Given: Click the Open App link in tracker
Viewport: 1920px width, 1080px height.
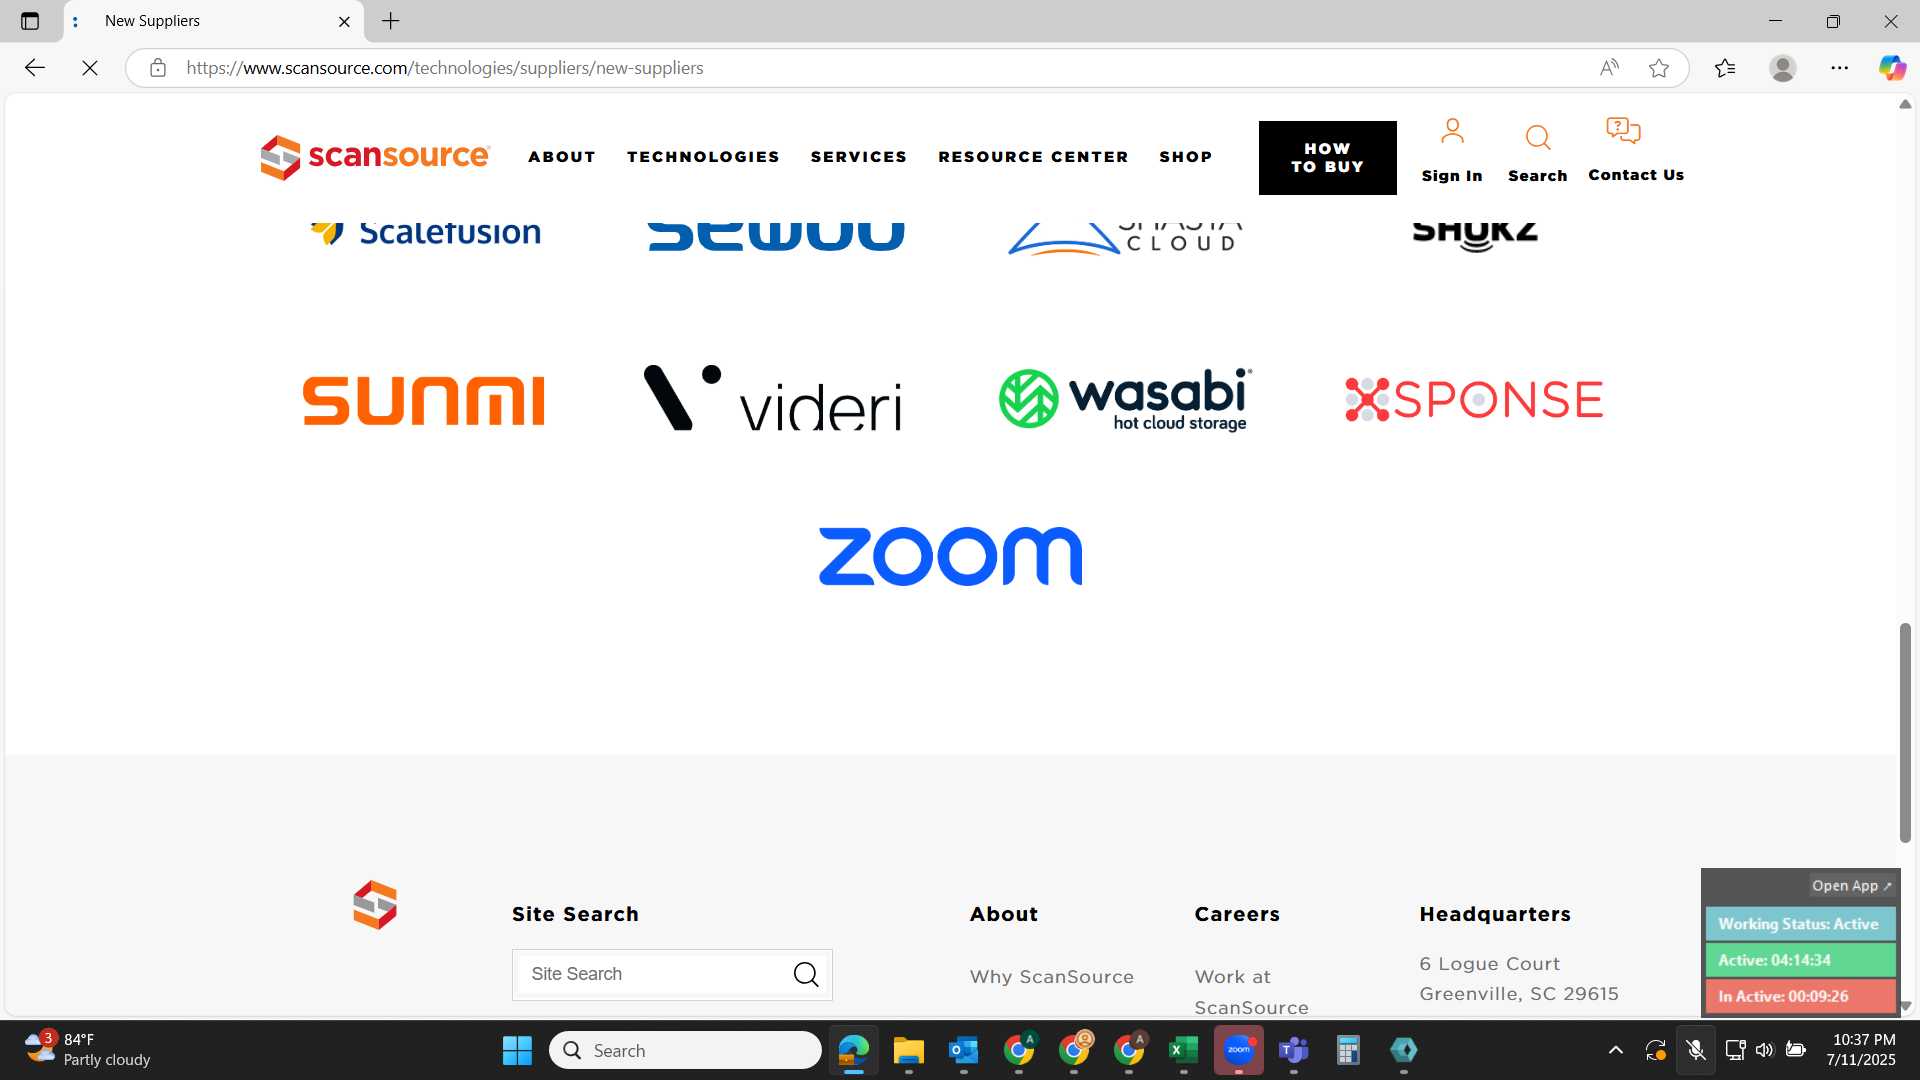Looking at the screenshot, I should [x=1851, y=886].
